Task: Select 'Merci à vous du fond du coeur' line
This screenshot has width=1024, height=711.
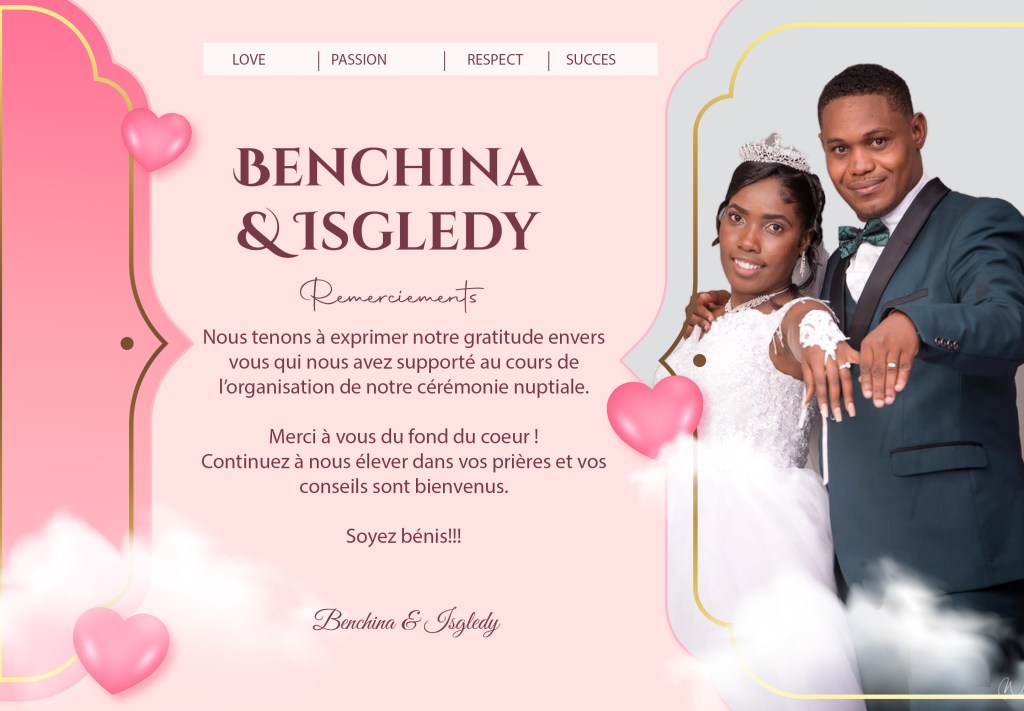Action: (x=404, y=436)
